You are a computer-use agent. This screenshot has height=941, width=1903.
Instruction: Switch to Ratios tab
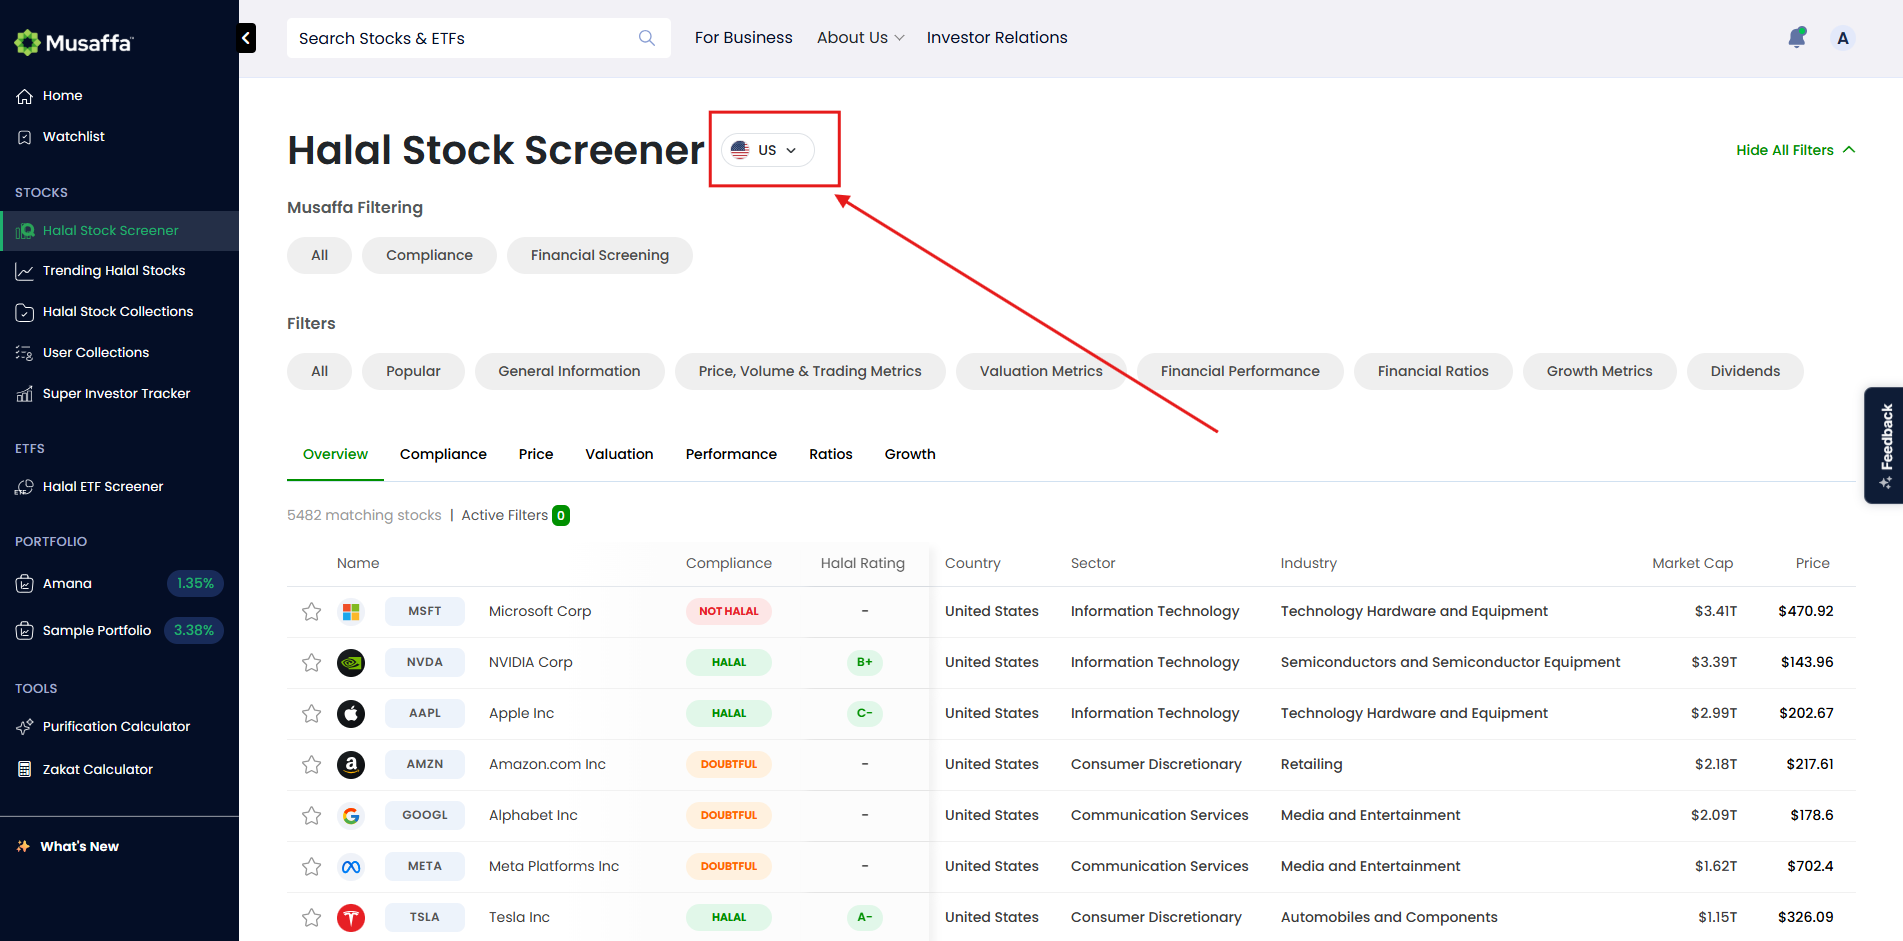[x=831, y=454]
